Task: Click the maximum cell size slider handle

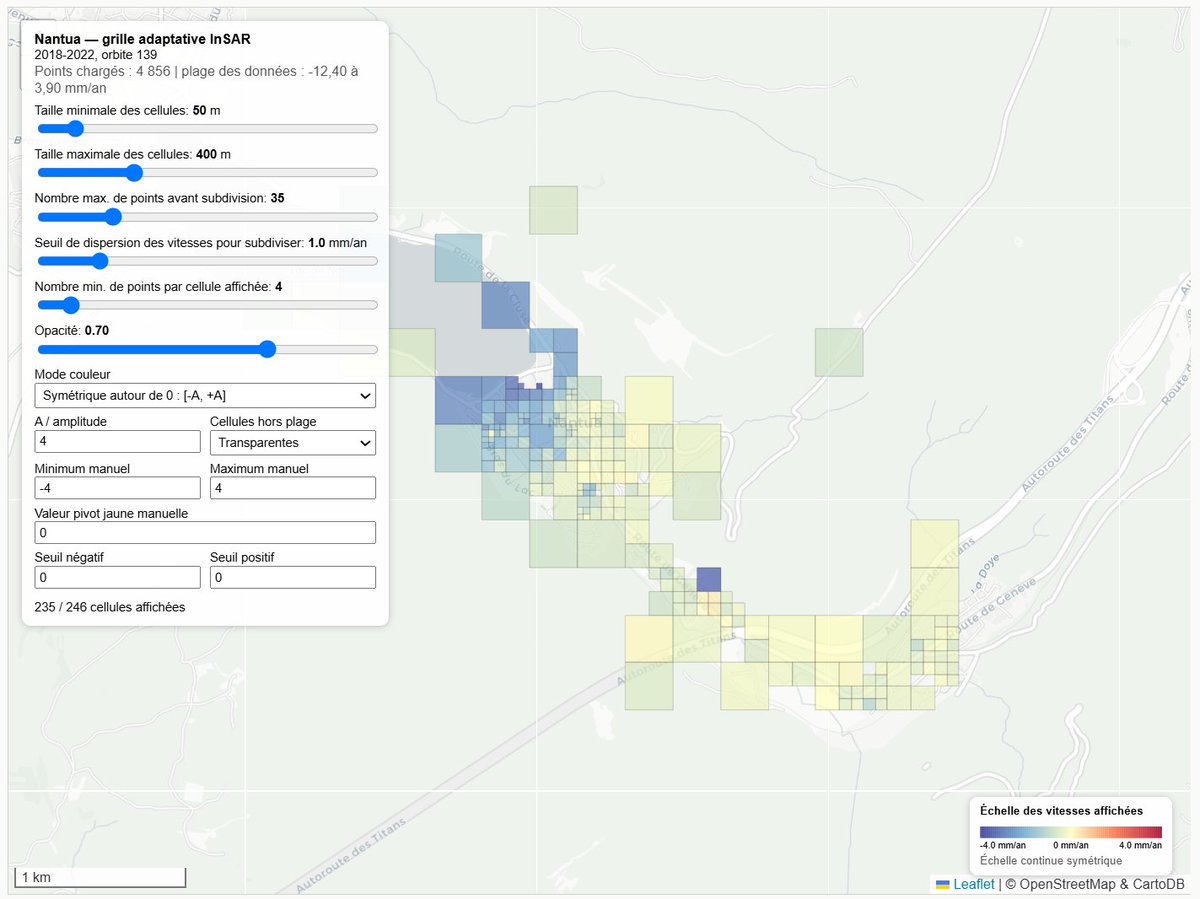Action: [133, 172]
